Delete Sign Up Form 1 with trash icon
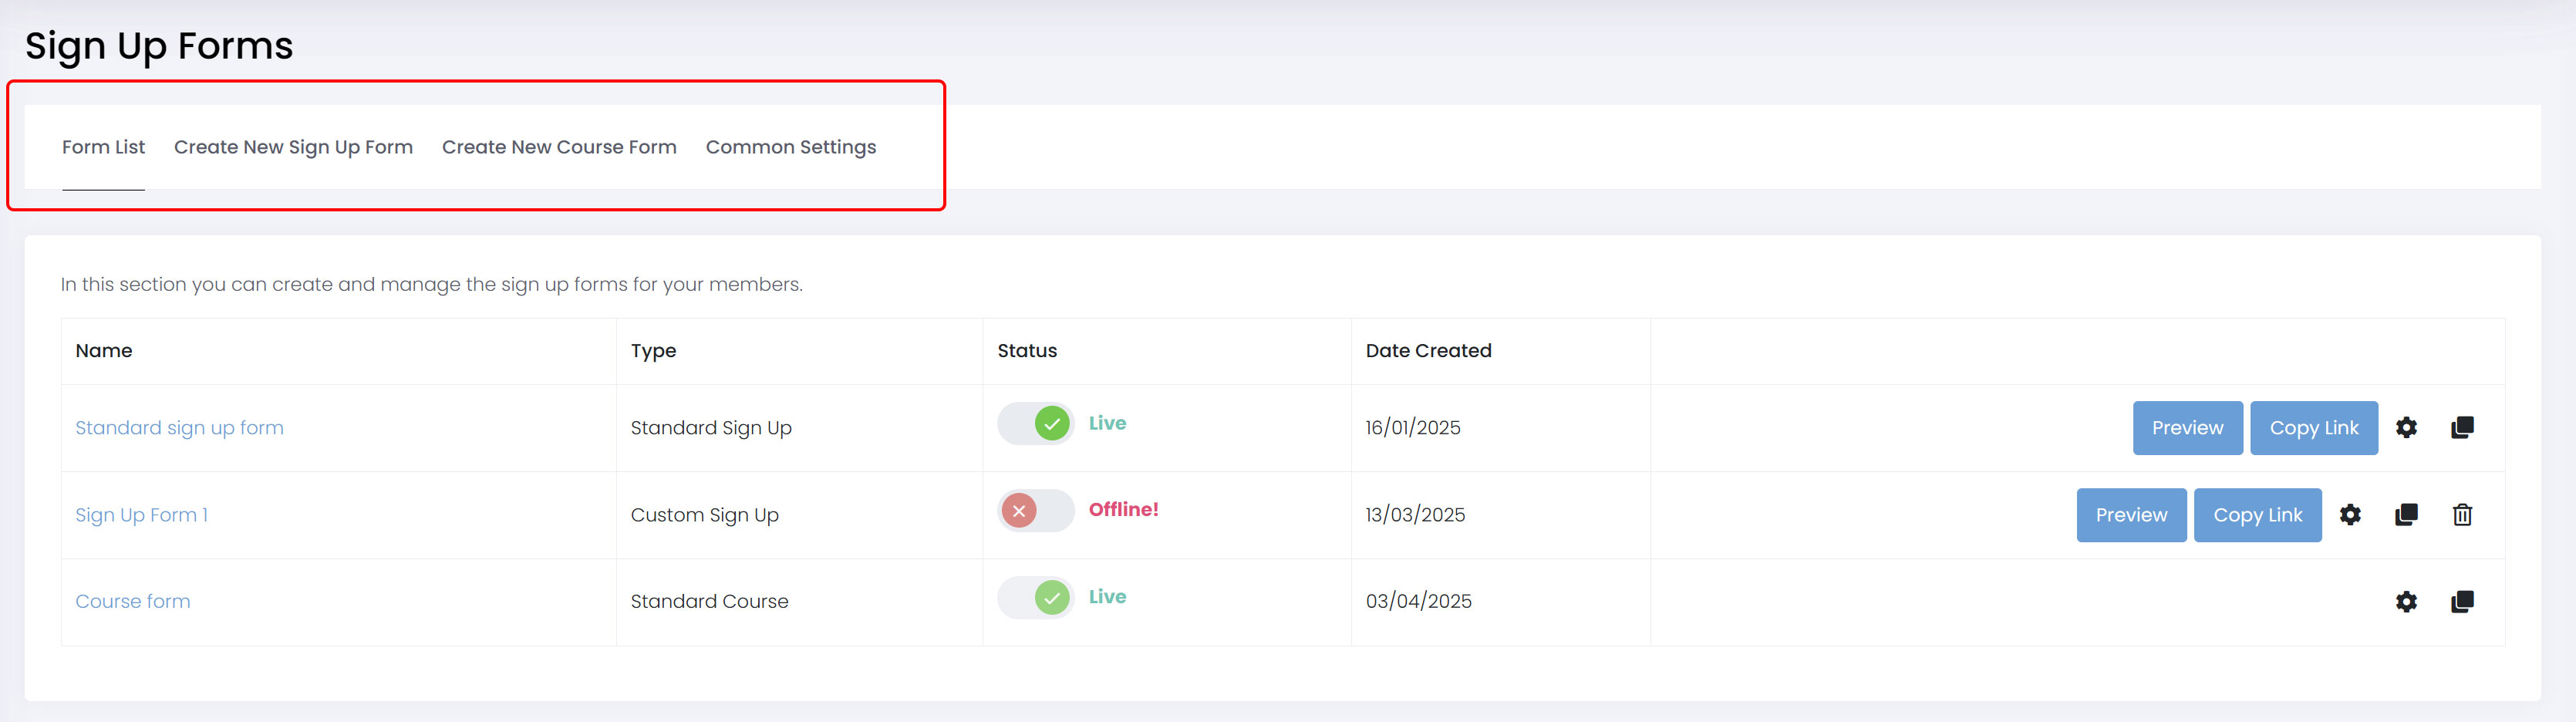Image resolution: width=2576 pixels, height=722 pixels. (2462, 515)
